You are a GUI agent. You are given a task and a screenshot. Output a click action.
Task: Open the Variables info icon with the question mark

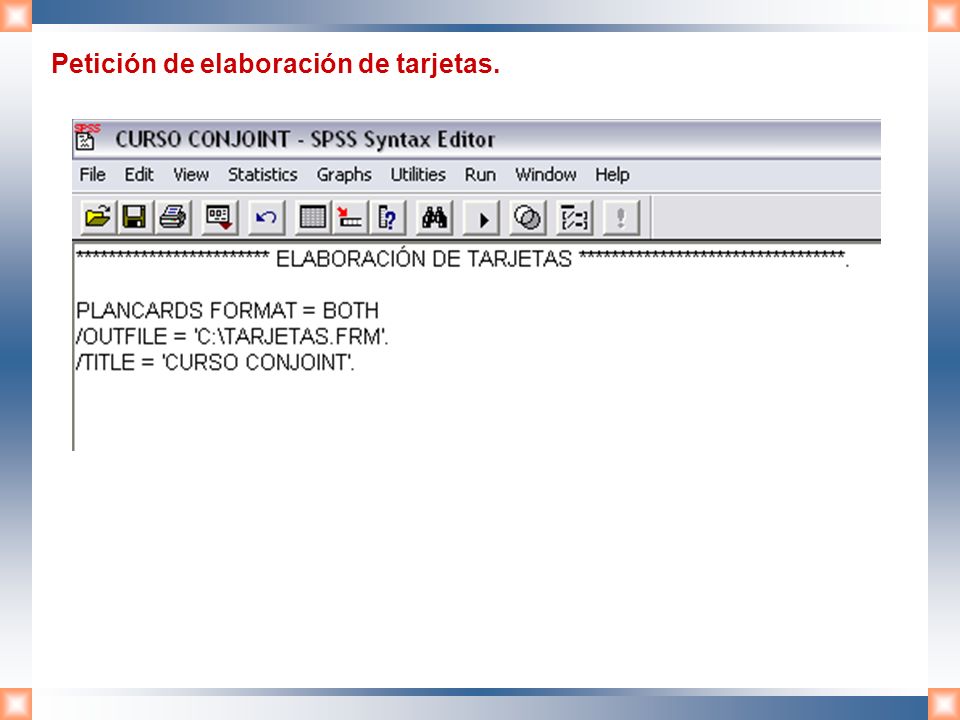[x=388, y=217]
